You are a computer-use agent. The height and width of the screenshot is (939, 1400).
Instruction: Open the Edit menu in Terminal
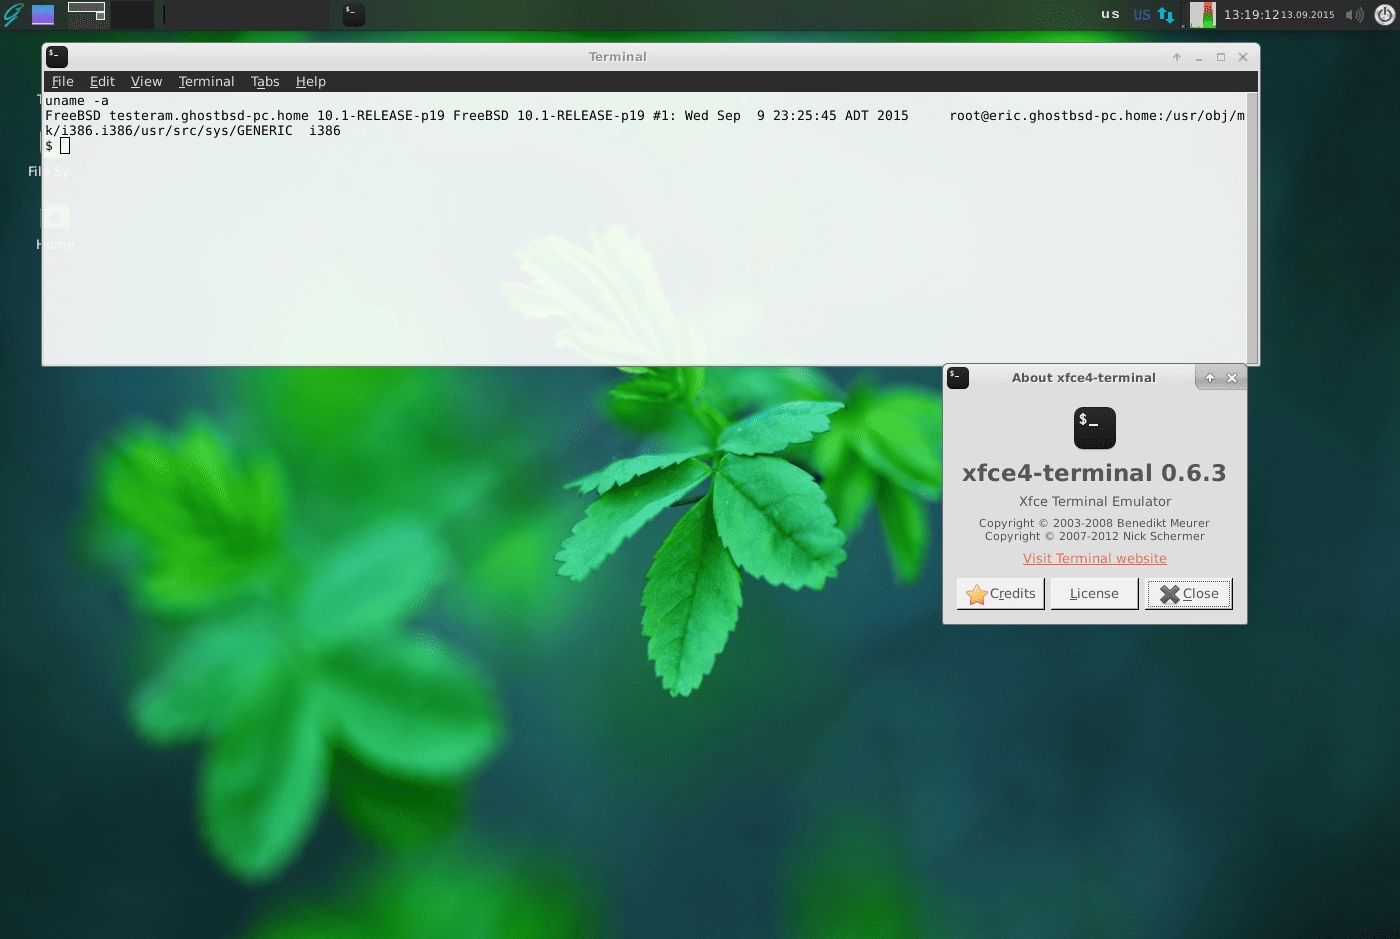pos(102,81)
